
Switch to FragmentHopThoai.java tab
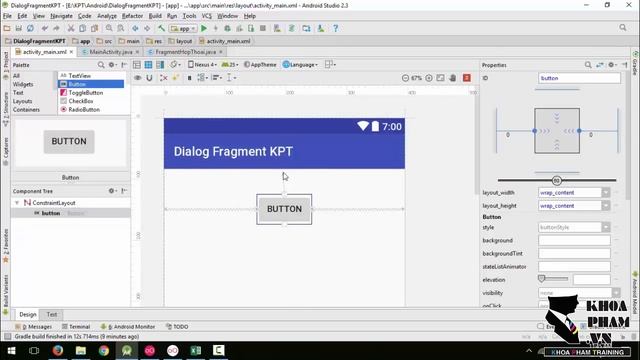tap(185, 52)
